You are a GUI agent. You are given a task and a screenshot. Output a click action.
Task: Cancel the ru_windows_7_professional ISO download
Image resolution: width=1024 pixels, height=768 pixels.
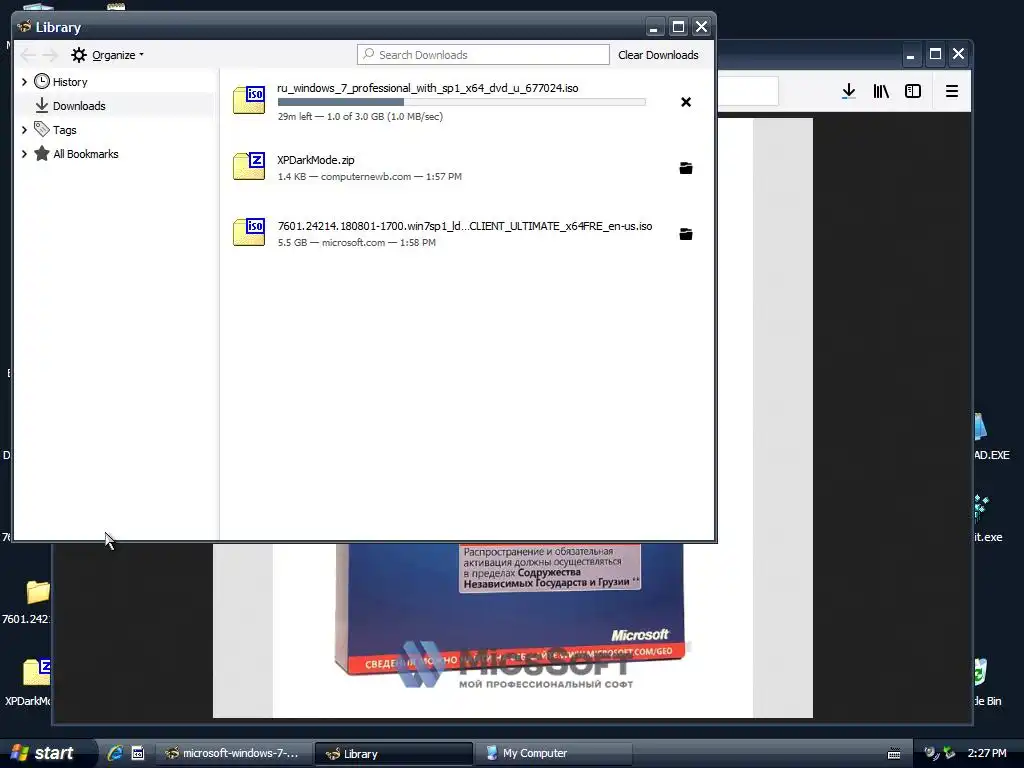click(x=686, y=102)
